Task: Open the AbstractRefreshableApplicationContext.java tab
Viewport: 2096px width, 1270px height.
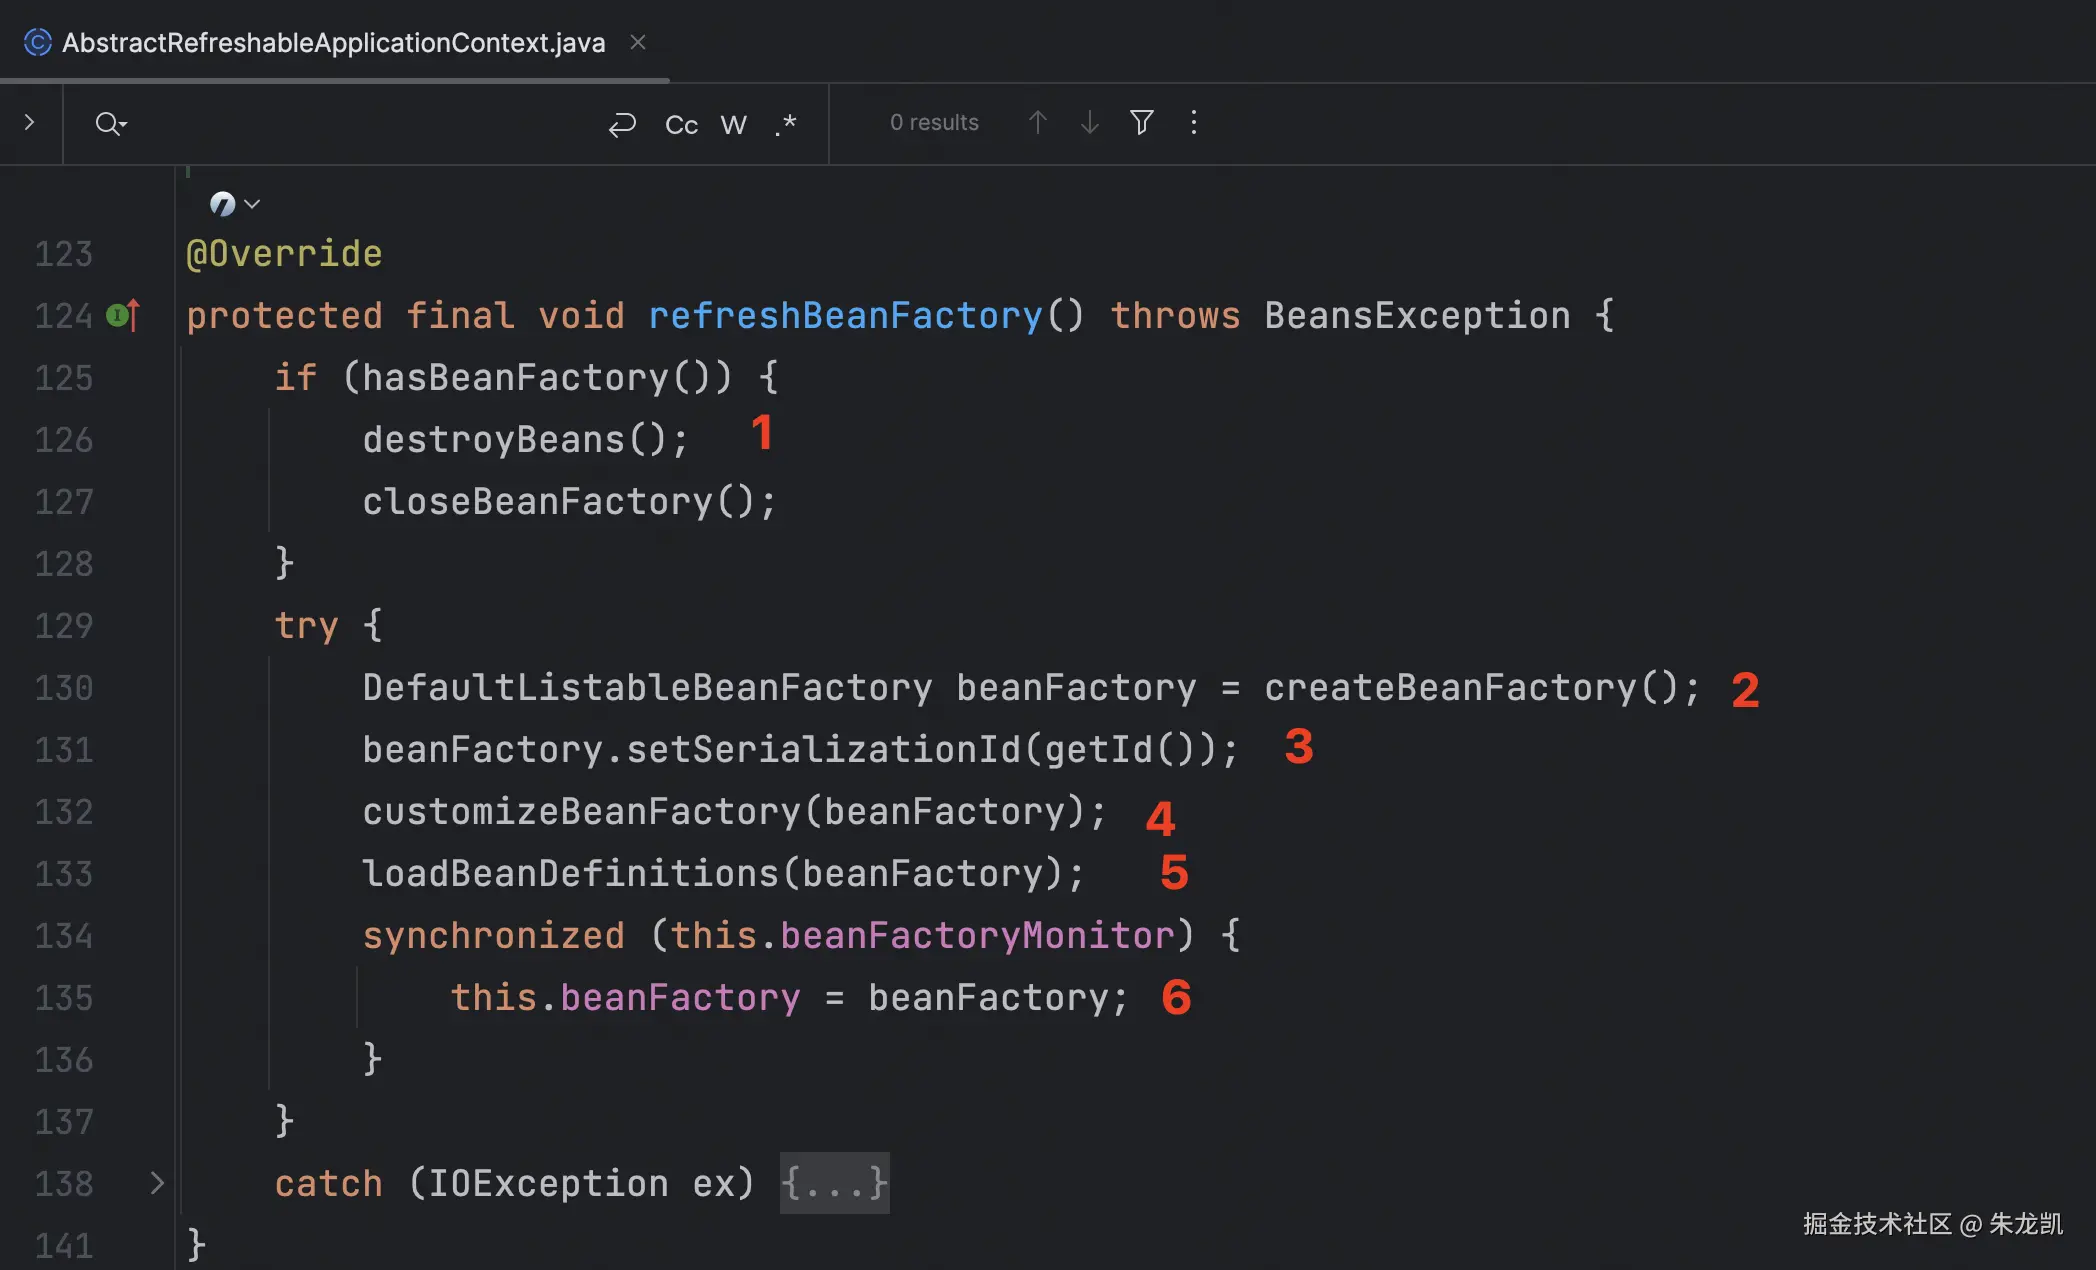Action: (333, 42)
